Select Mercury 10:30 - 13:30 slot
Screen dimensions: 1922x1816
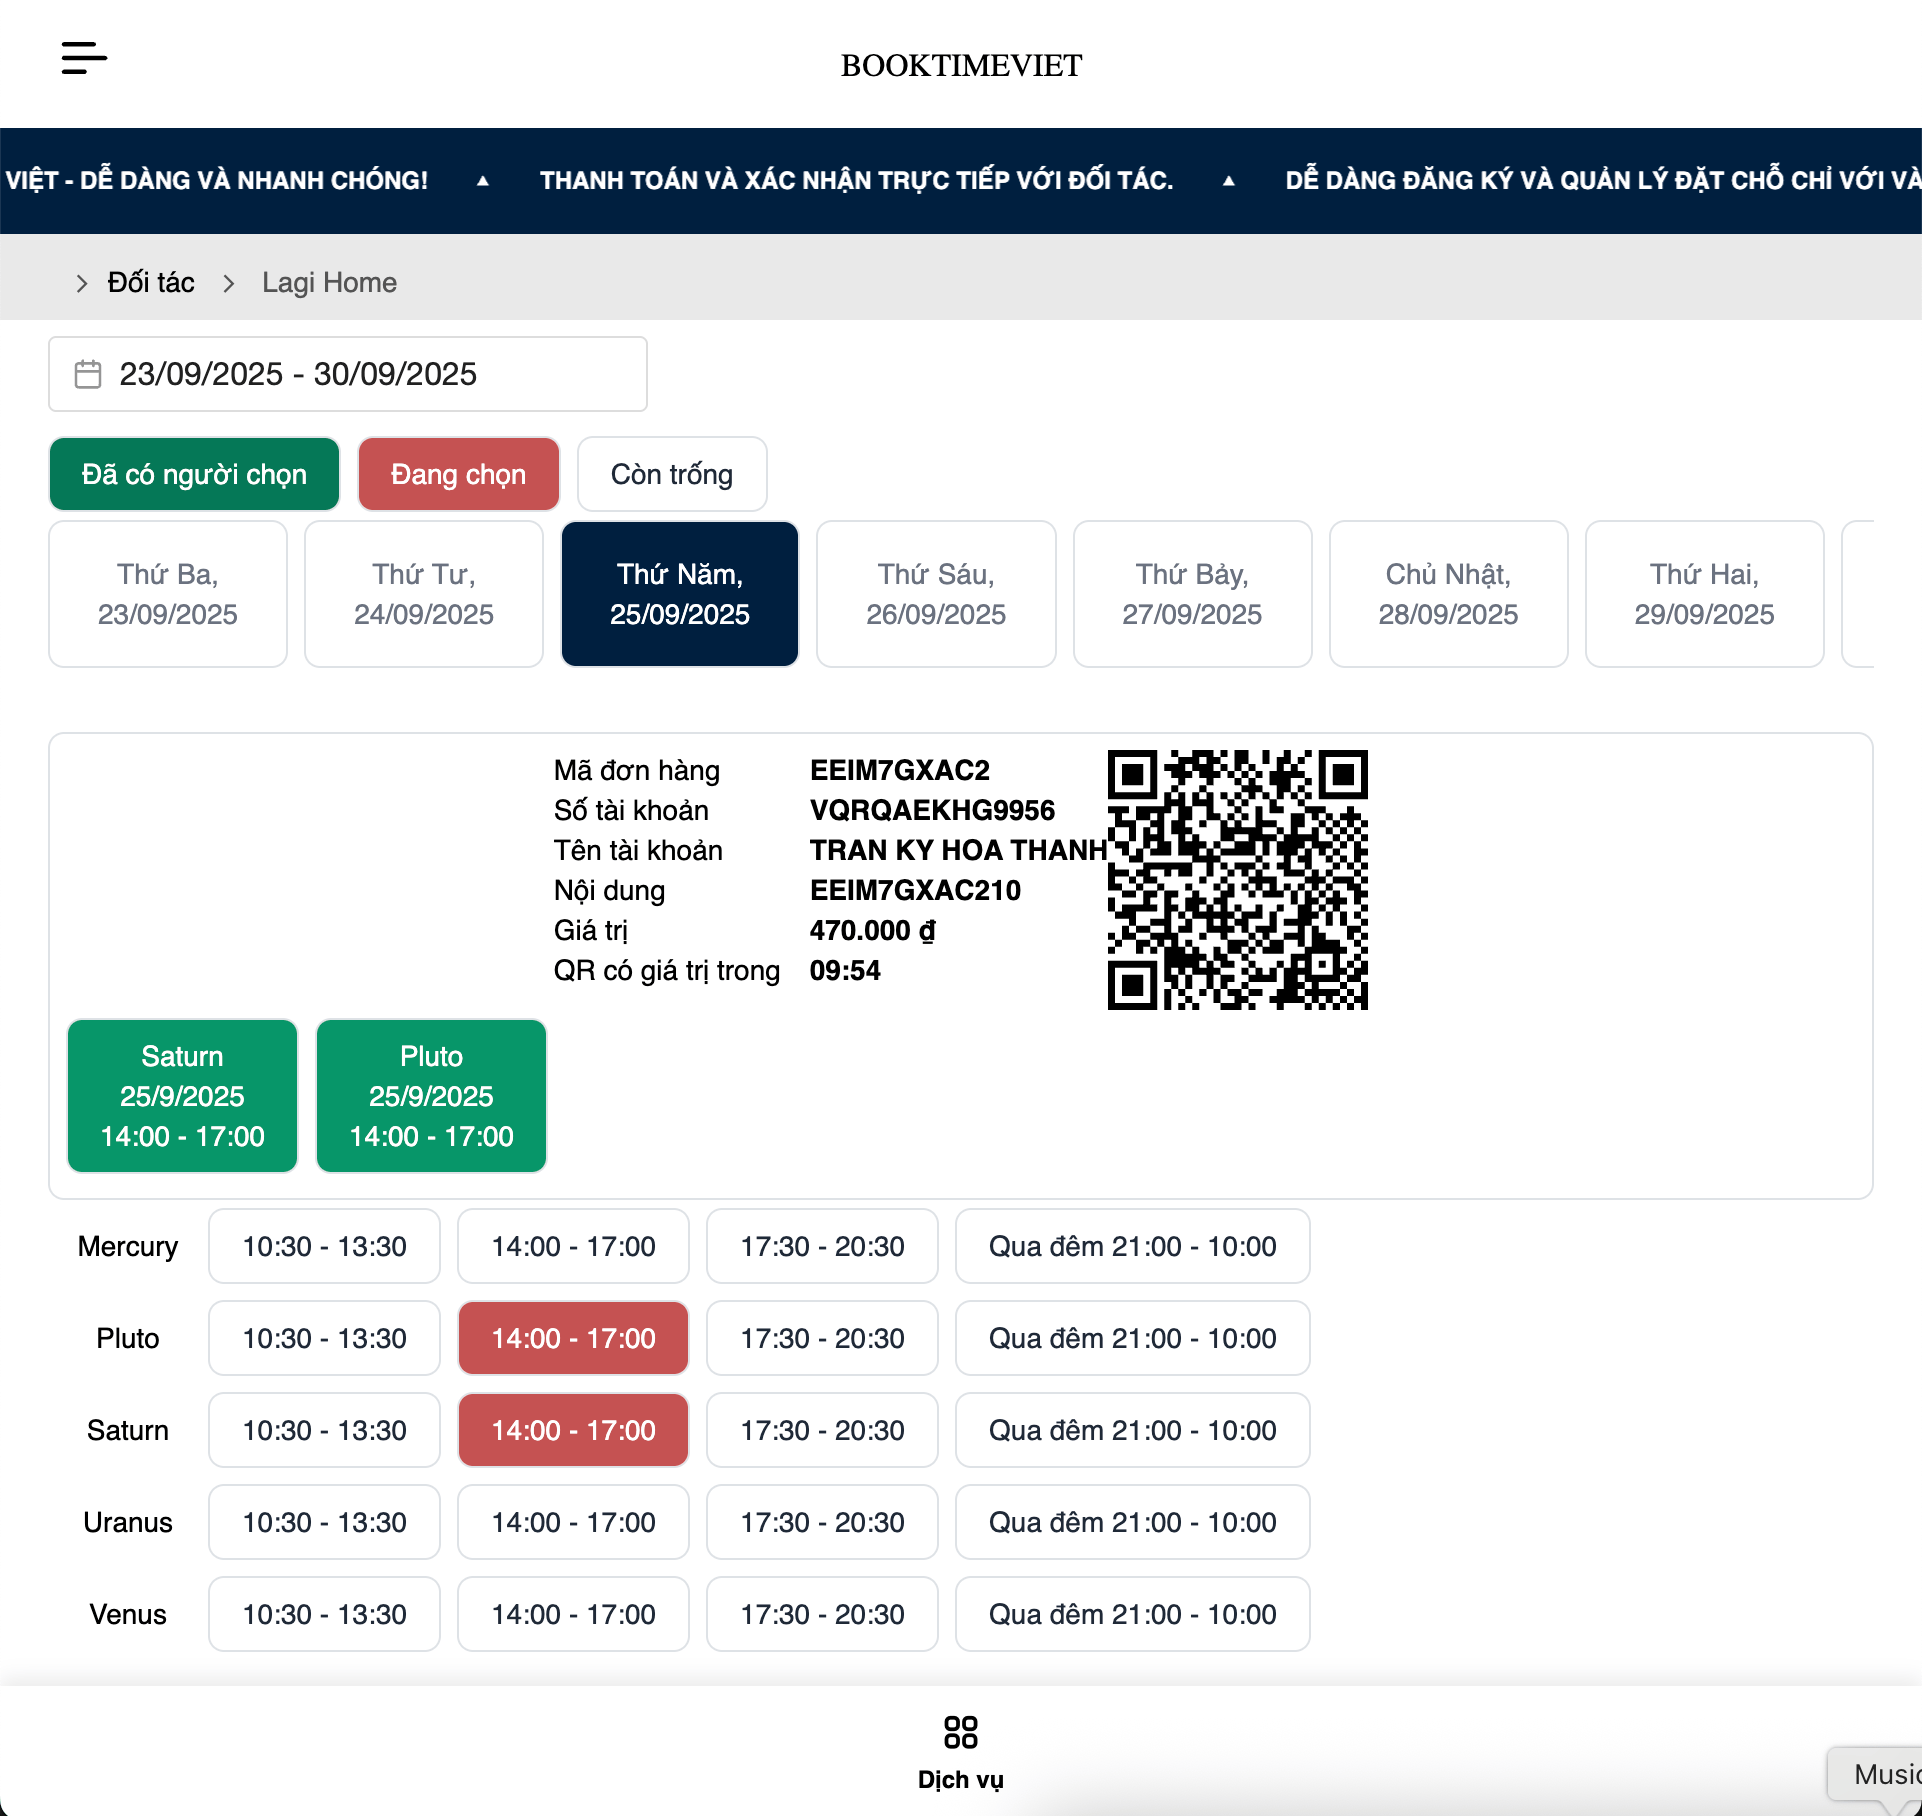pyautogui.click(x=324, y=1246)
